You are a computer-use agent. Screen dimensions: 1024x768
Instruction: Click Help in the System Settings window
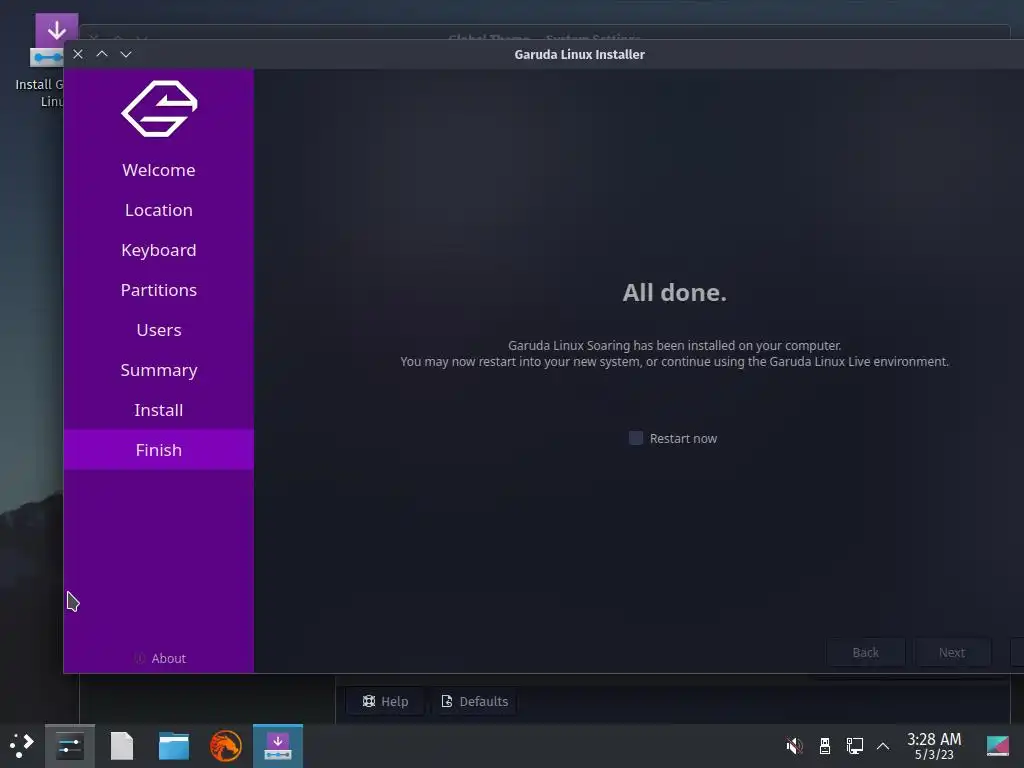coord(385,701)
